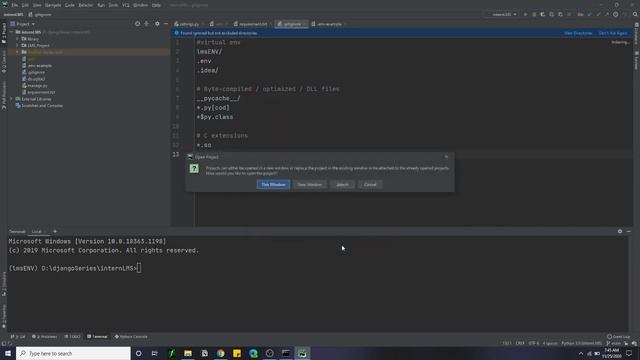
Task: Open PyCharm icon in the taskbar
Action: point(302,353)
